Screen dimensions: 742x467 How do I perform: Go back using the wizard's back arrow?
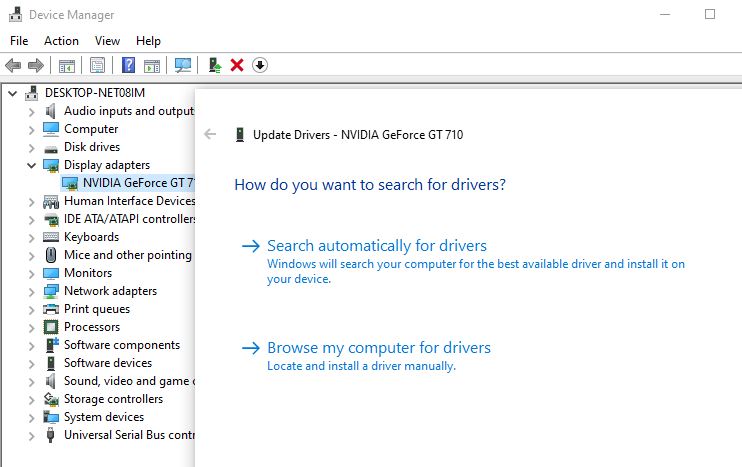210,134
